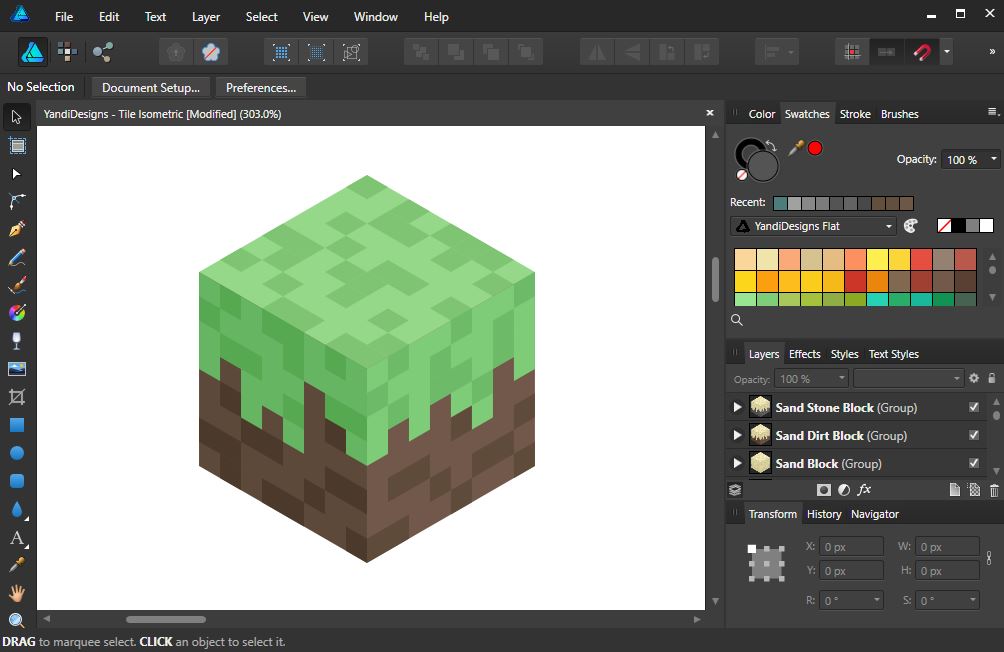Screen dimensions: 1004x652
Task: Delete layer with the trash icon
Action: 994,490
